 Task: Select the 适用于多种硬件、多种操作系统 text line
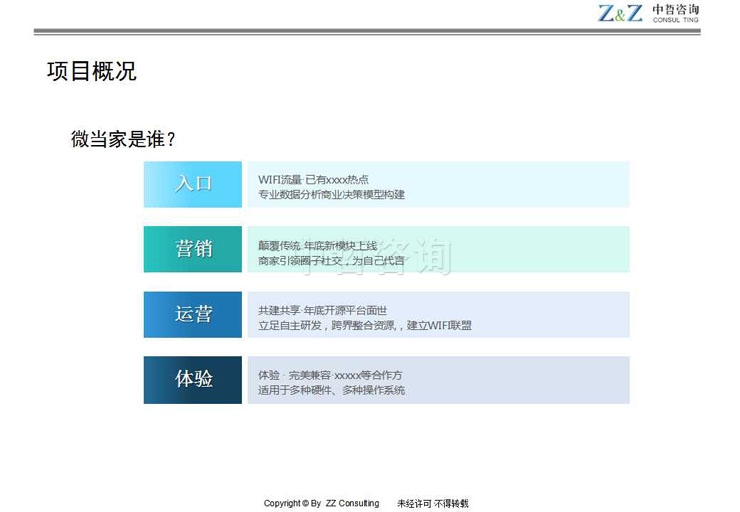click(331, 390)
